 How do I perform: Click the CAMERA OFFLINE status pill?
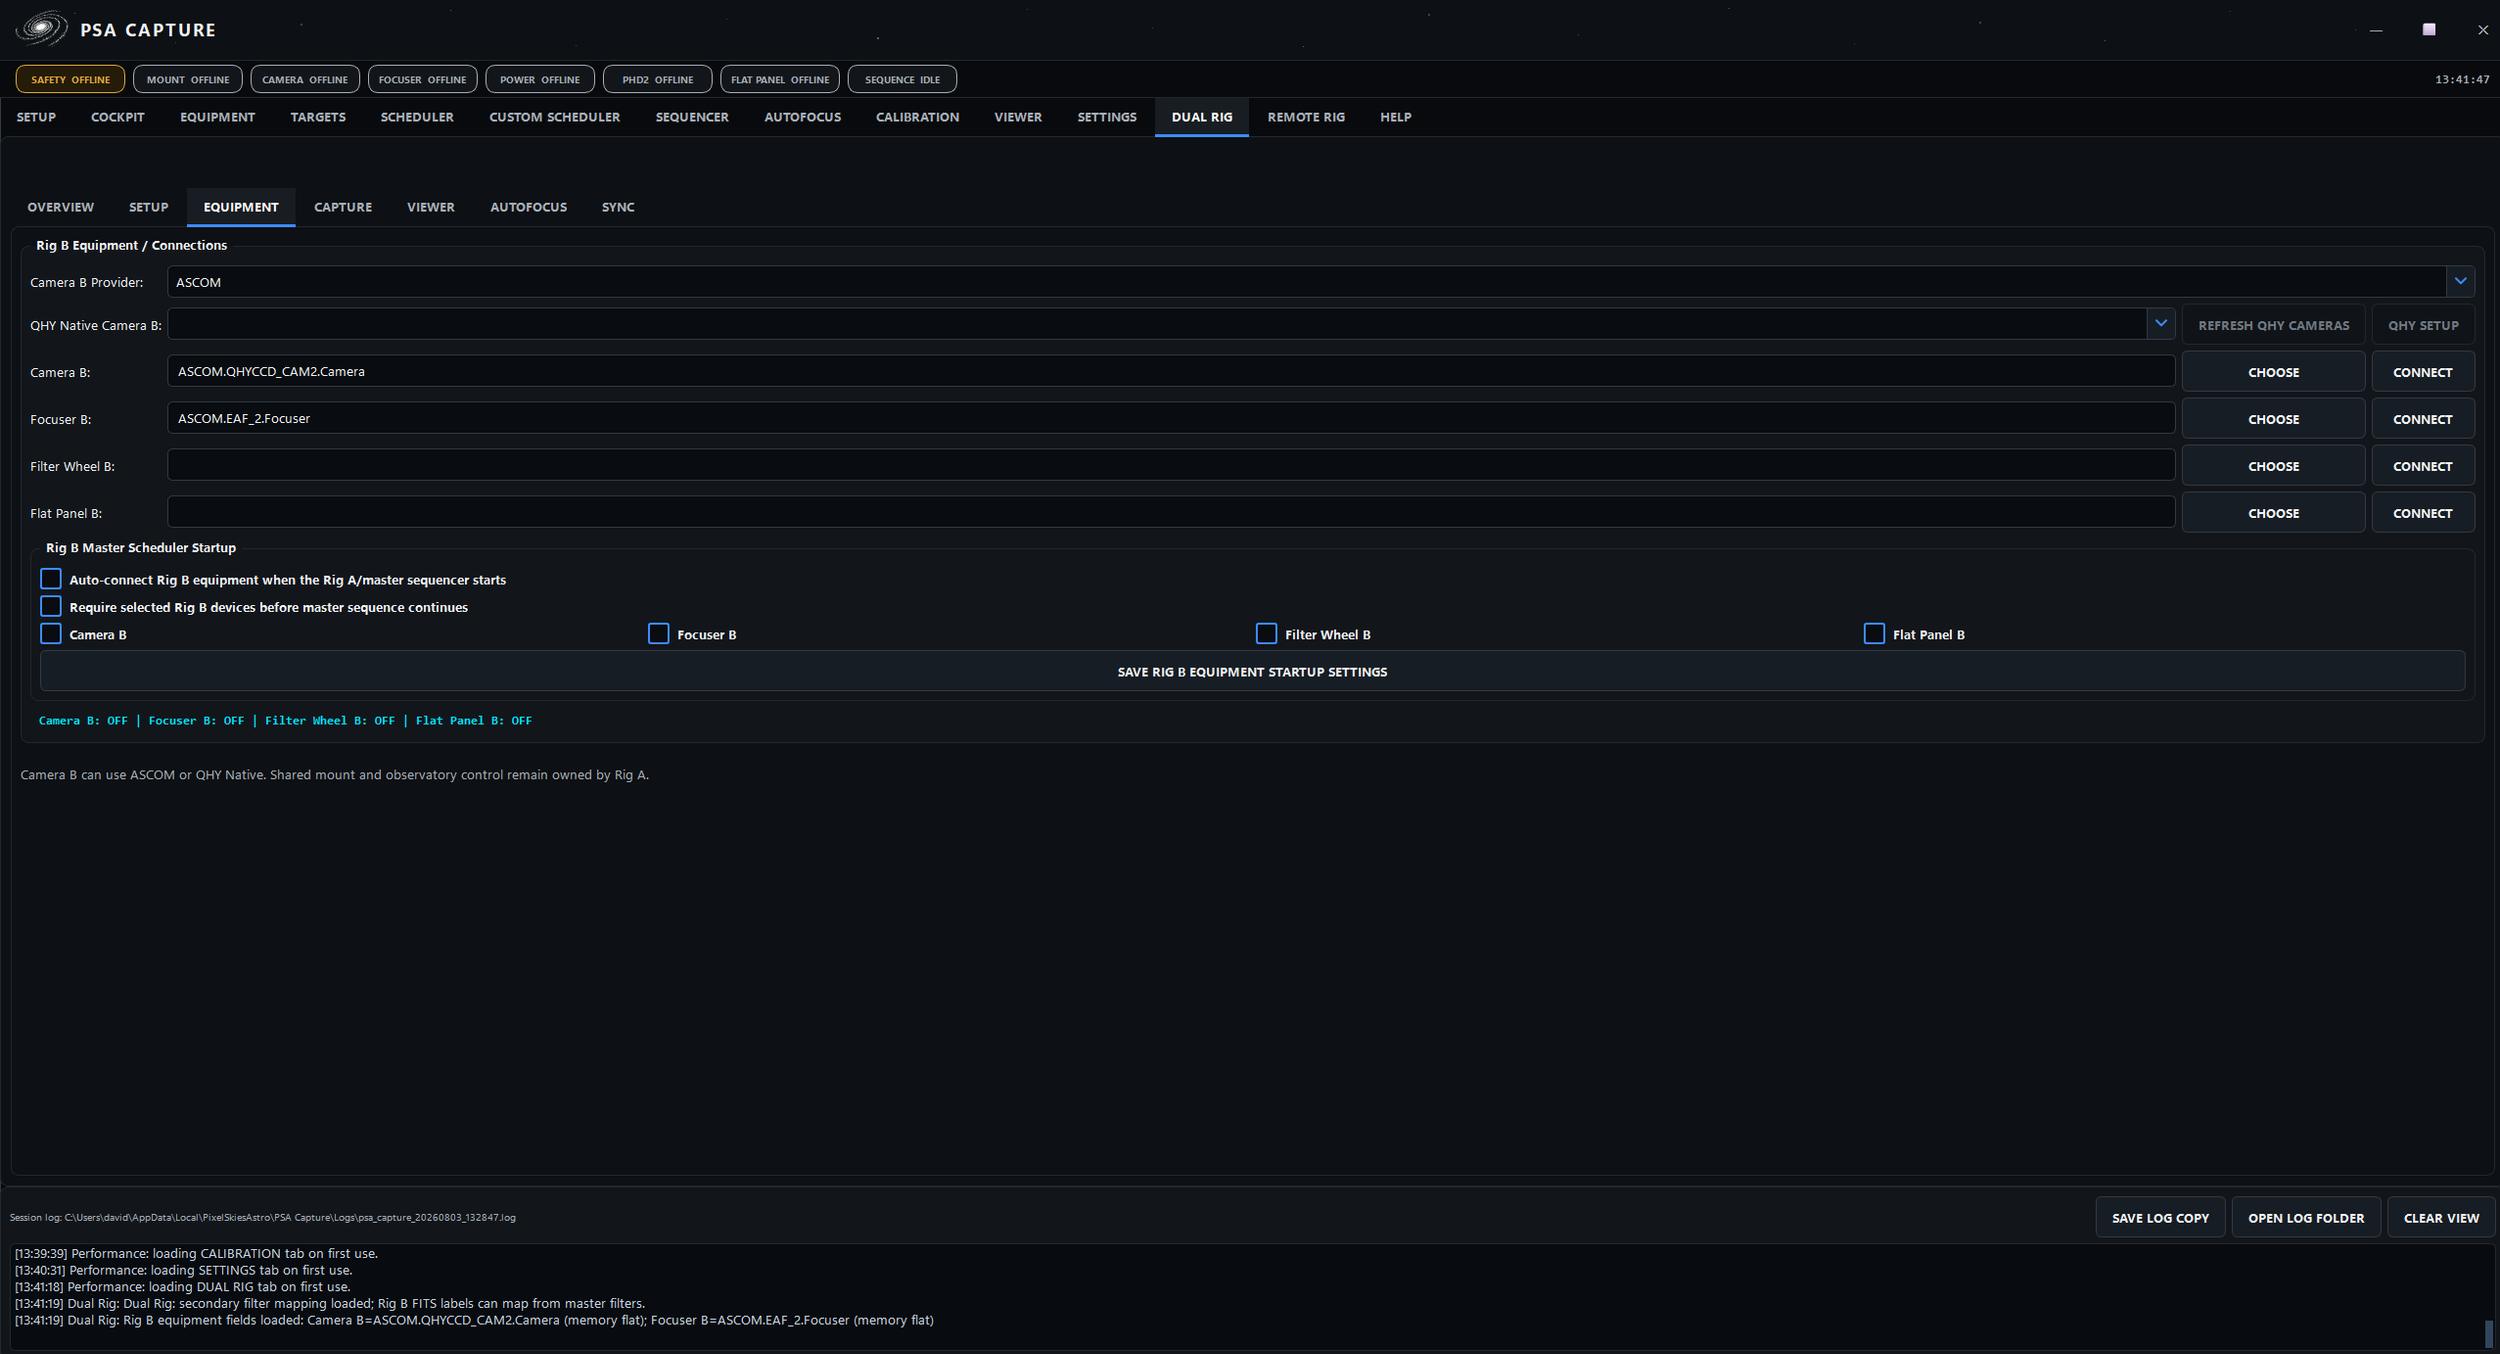pyautogui.click(x=305, y=79)
